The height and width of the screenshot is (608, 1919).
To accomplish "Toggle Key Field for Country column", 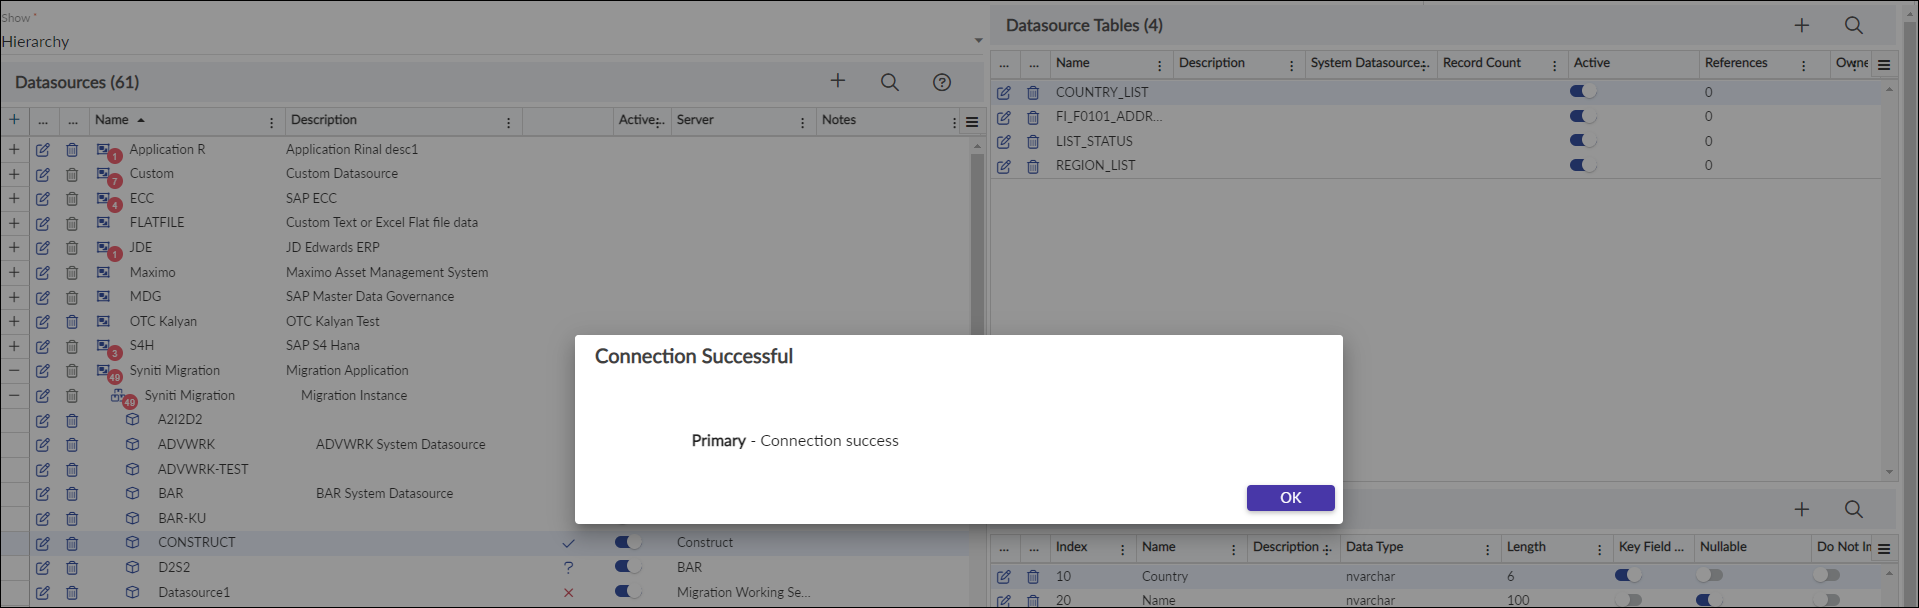I will pyautogui.click(x=1628, y=575).
